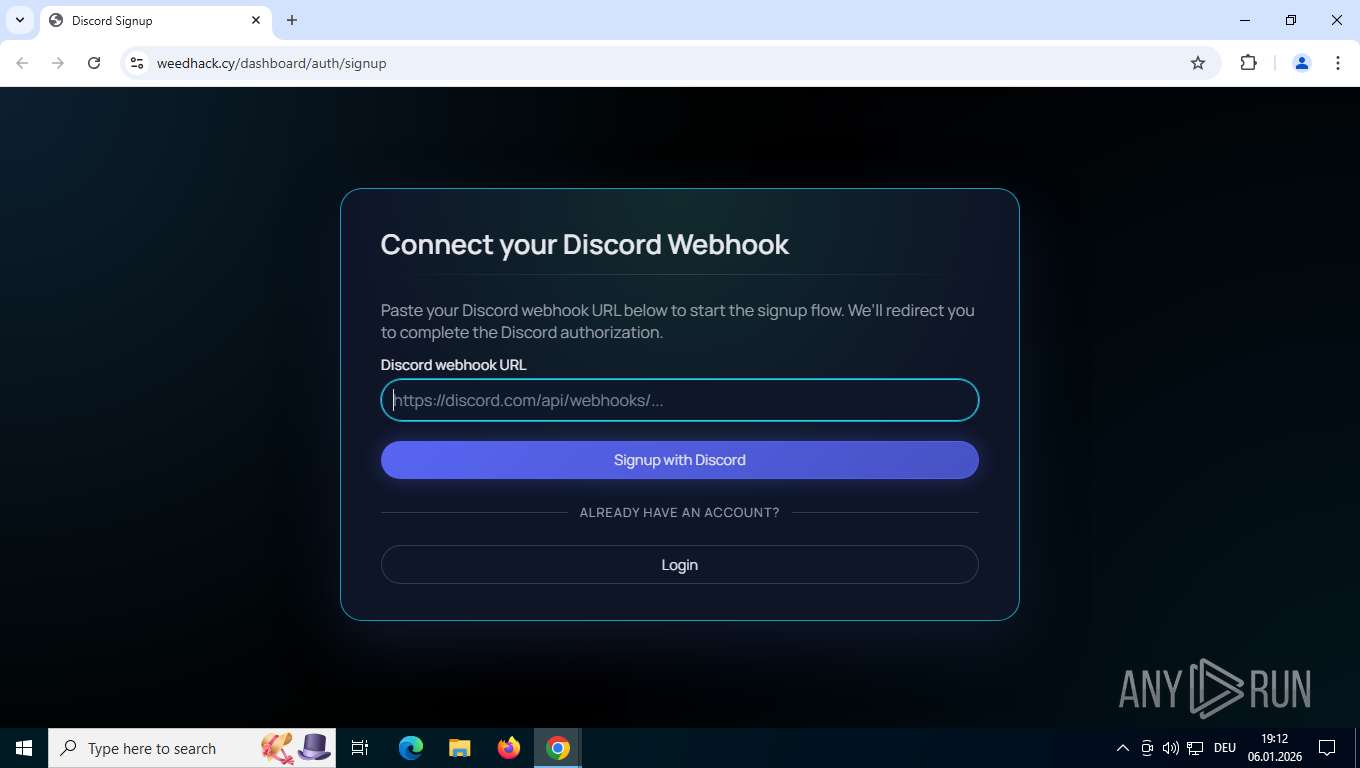Click the address bar URL text
1360x768 pixels.
pos(271,63)
